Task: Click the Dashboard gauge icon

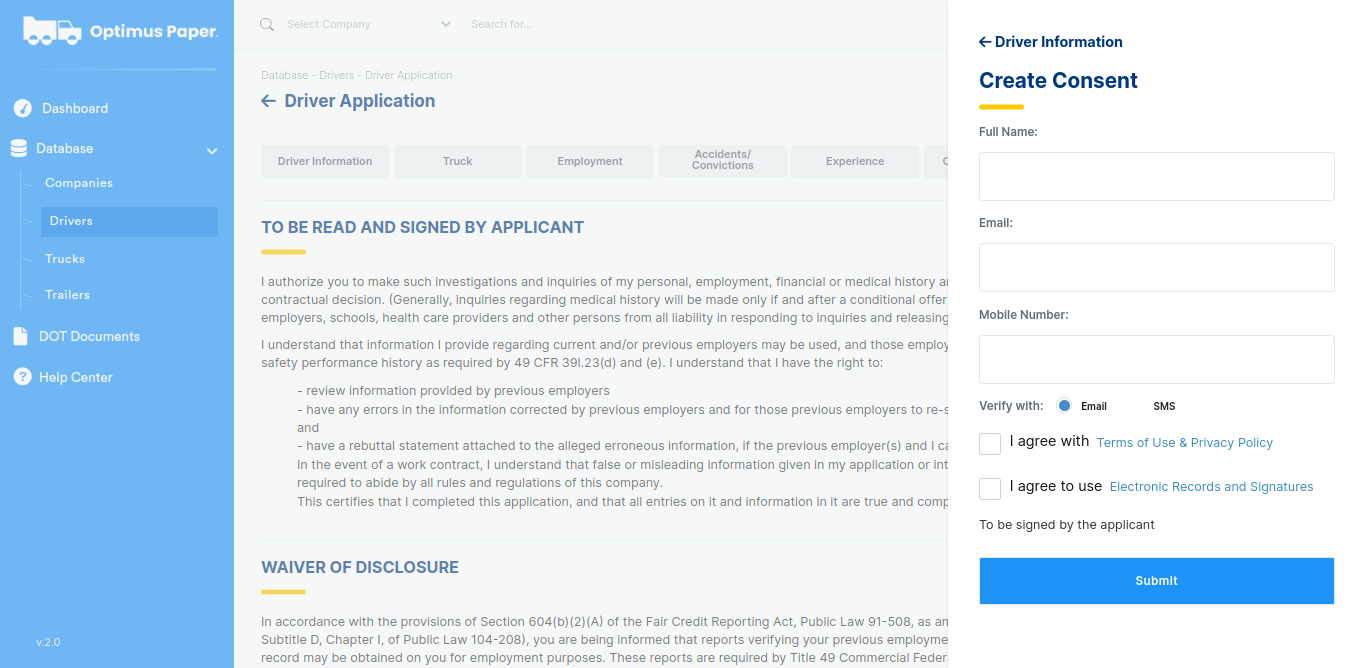Action: (x=22, y=108)
